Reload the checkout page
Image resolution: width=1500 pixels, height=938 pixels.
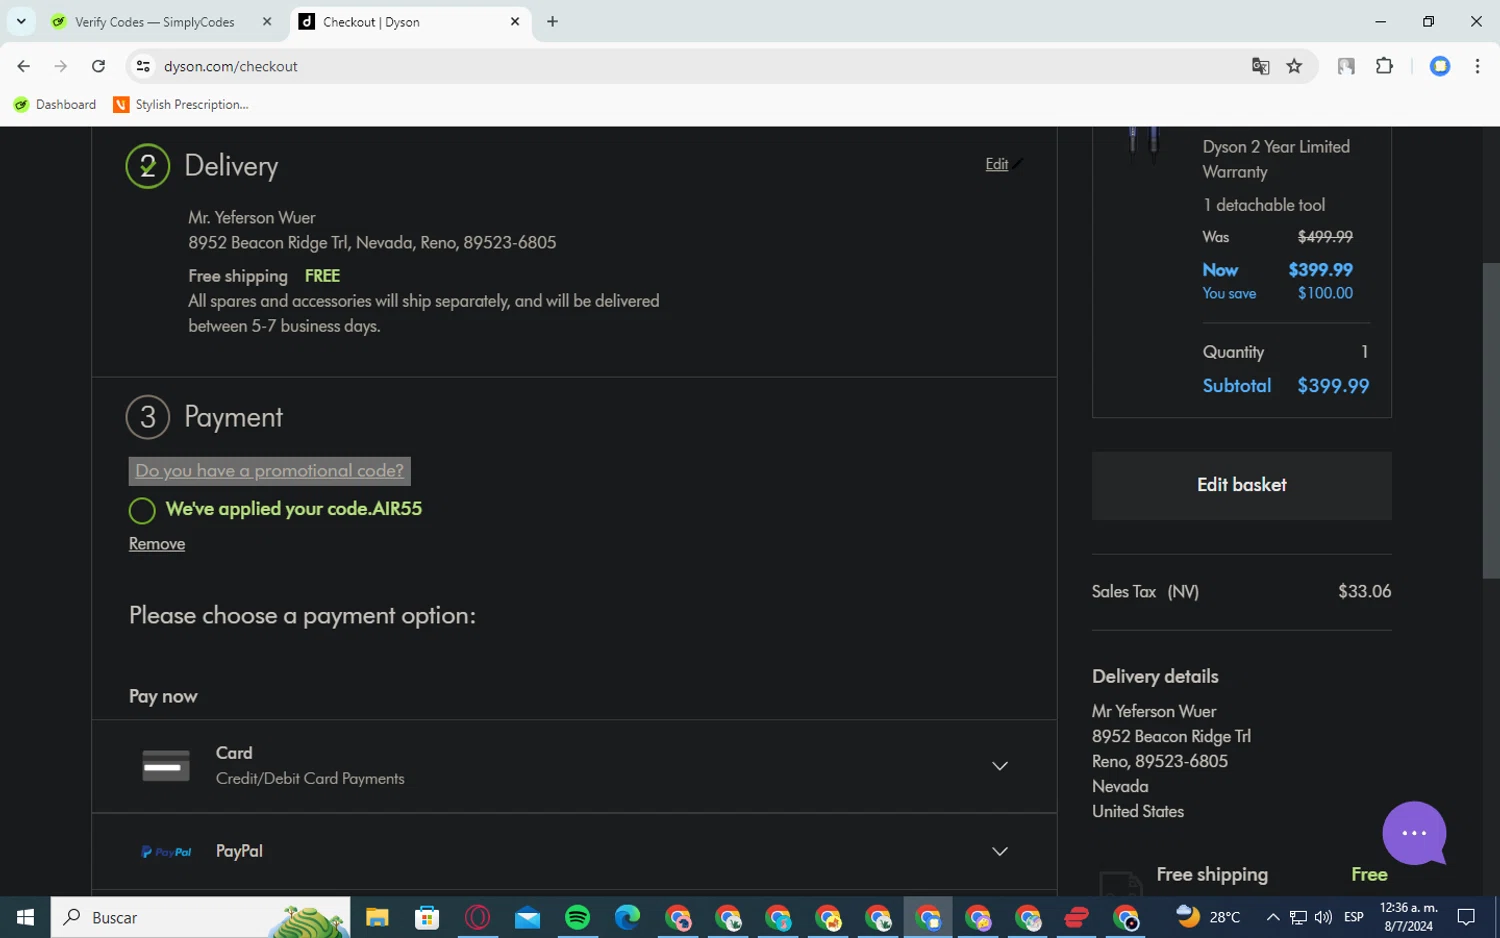click(98, 66)
